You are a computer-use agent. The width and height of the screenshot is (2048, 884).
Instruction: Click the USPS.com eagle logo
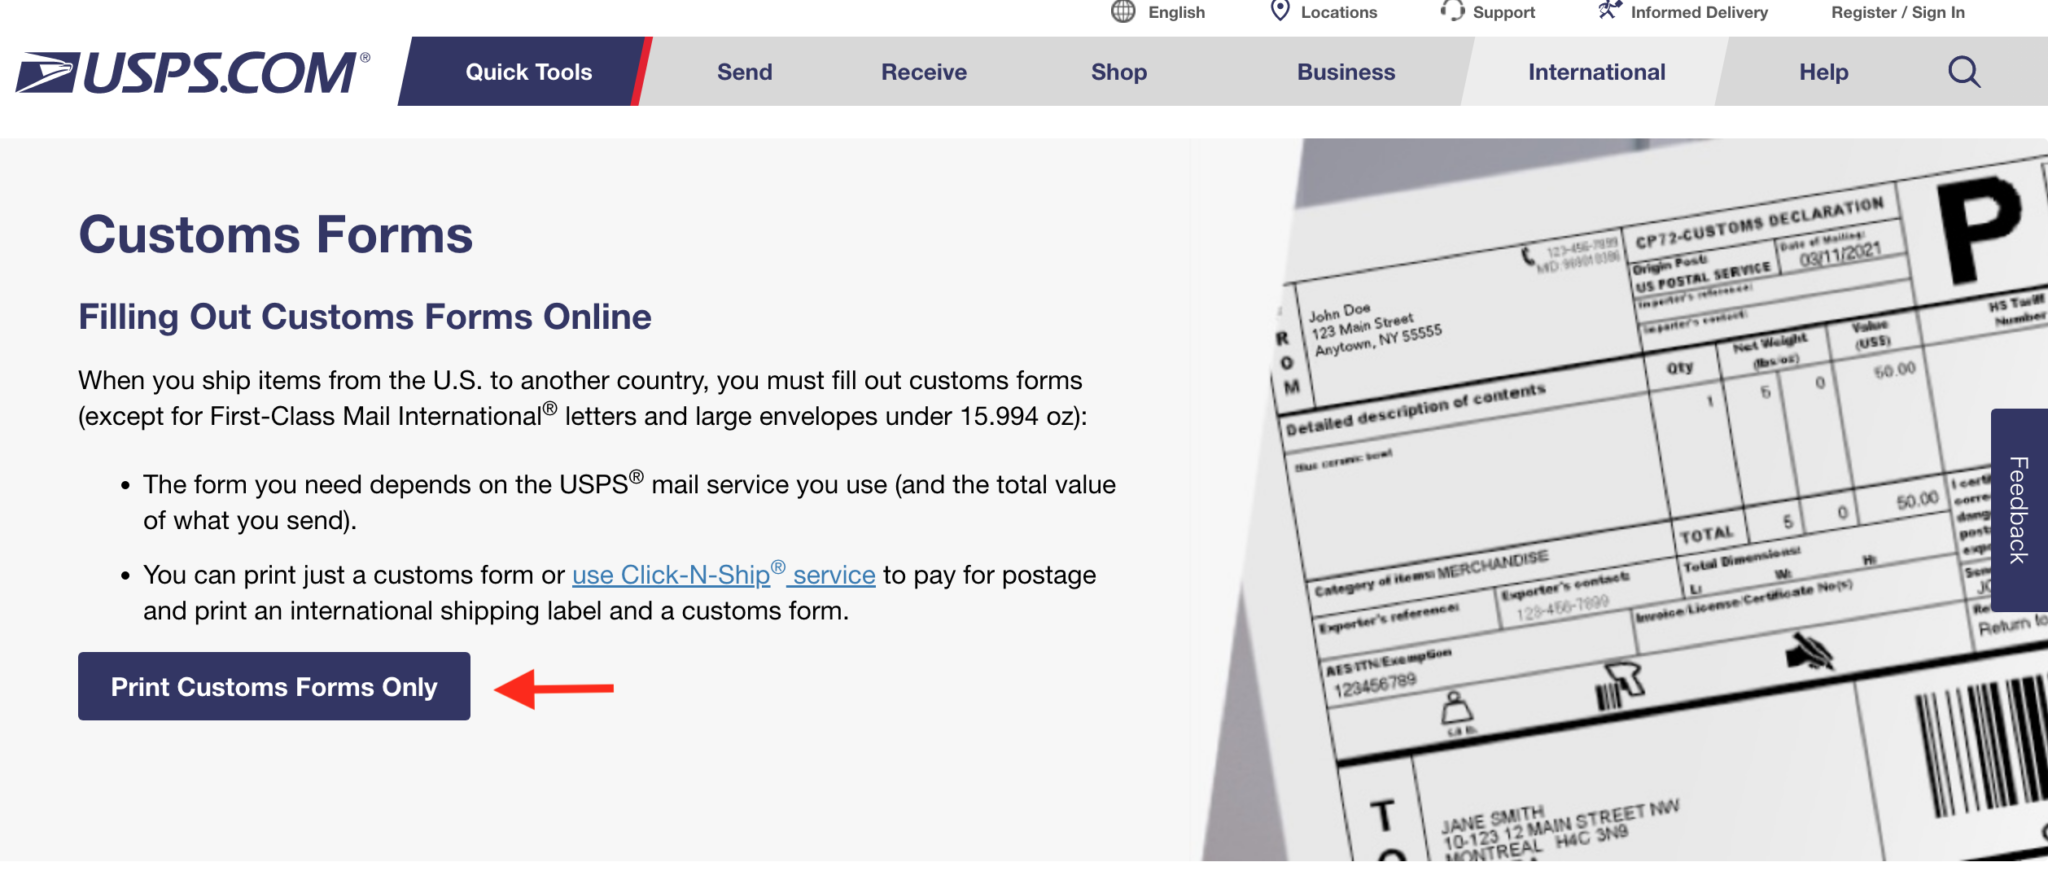point(192,73)
